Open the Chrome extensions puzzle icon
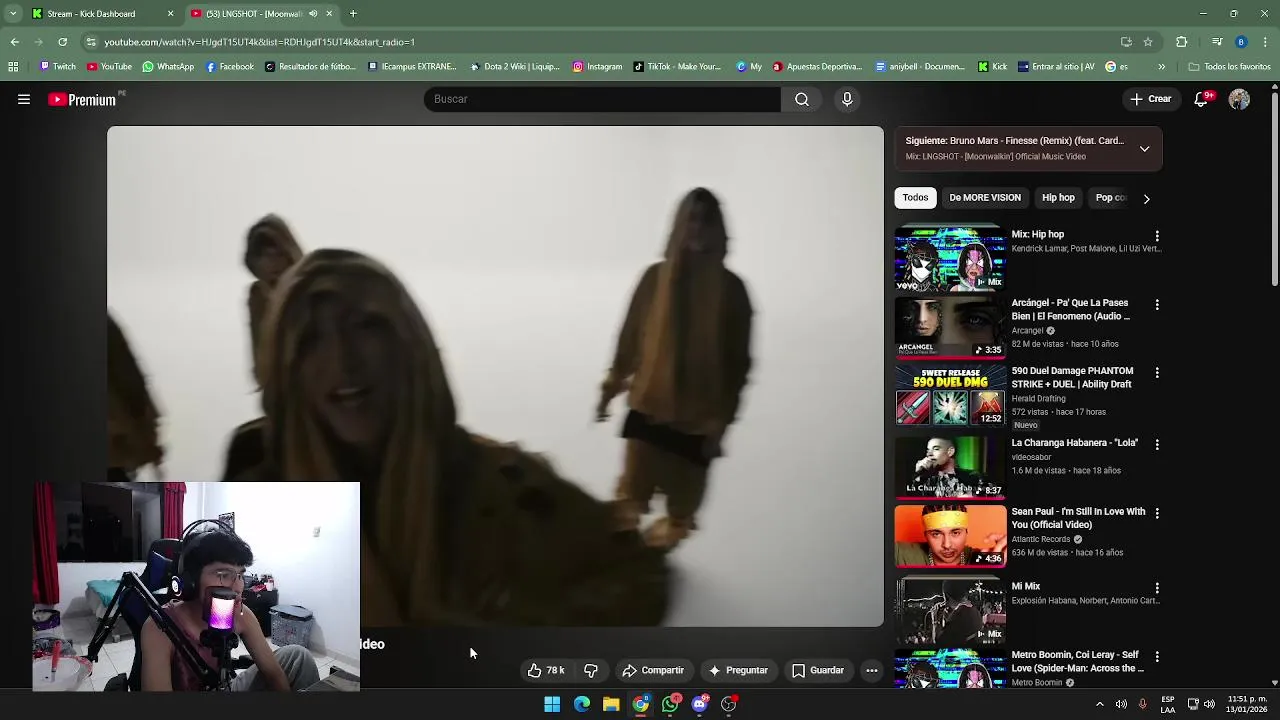 (x=1181, y=42)
